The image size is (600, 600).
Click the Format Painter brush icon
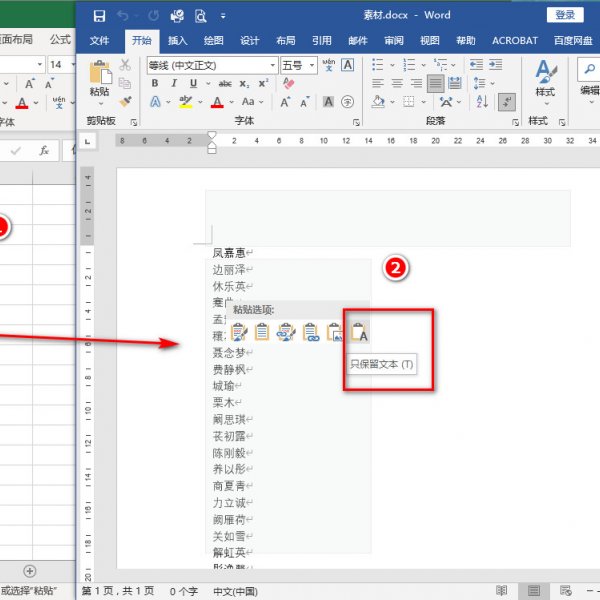tap(125, 102)
